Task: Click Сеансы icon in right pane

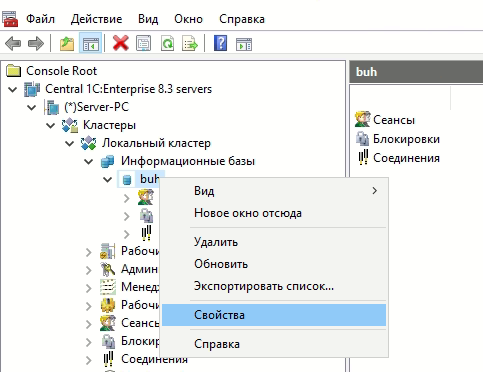Action: click(x=362, y=119)
